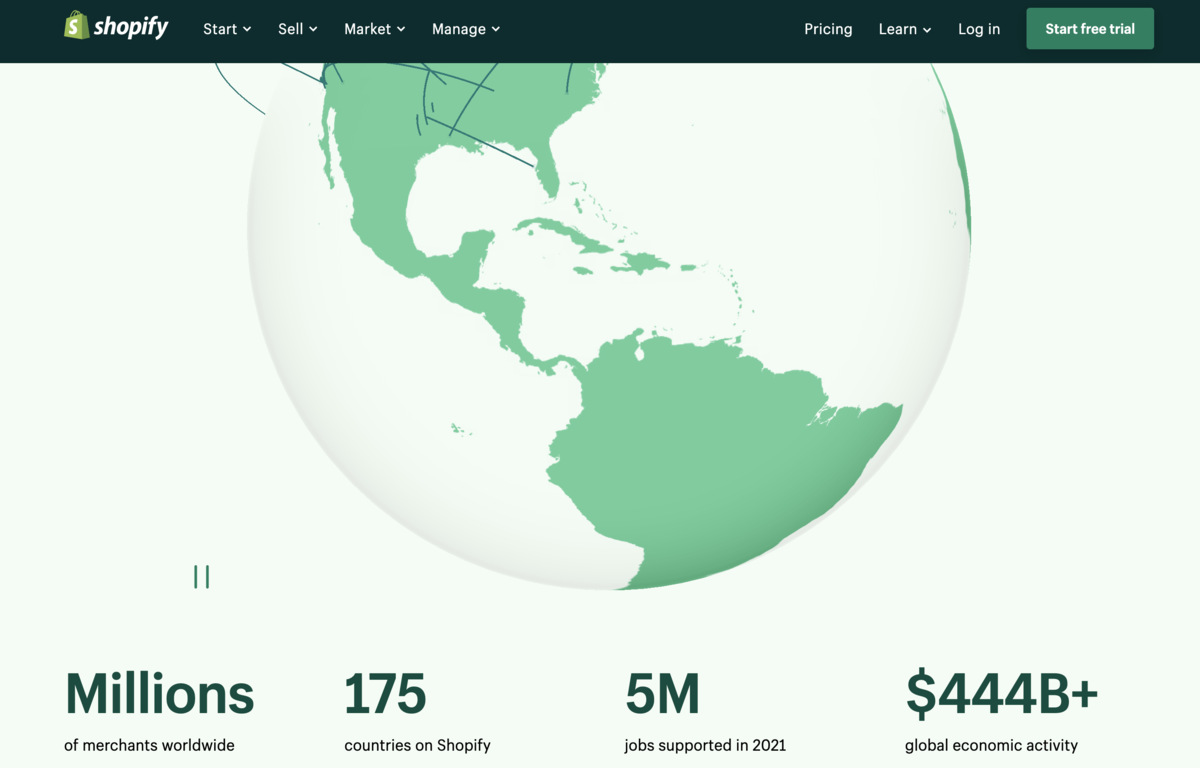
Task: Click the Shopify wordmark text
Action: 131,28
